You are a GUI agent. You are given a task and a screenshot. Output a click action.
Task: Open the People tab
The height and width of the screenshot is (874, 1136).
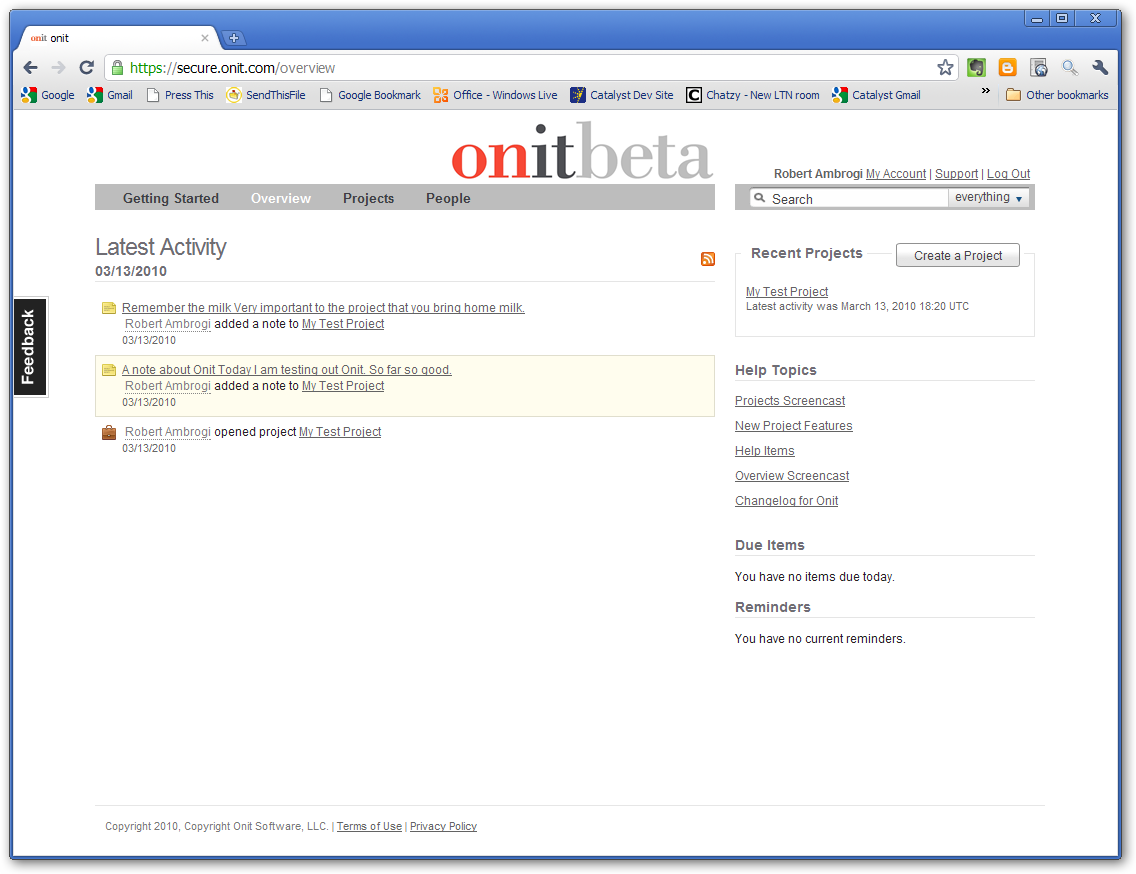pos(448,199)
